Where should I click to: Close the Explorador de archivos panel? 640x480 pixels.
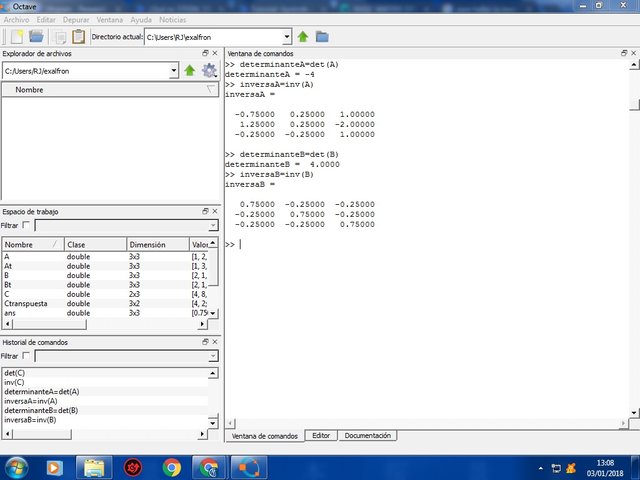click(x=215, y=53)
